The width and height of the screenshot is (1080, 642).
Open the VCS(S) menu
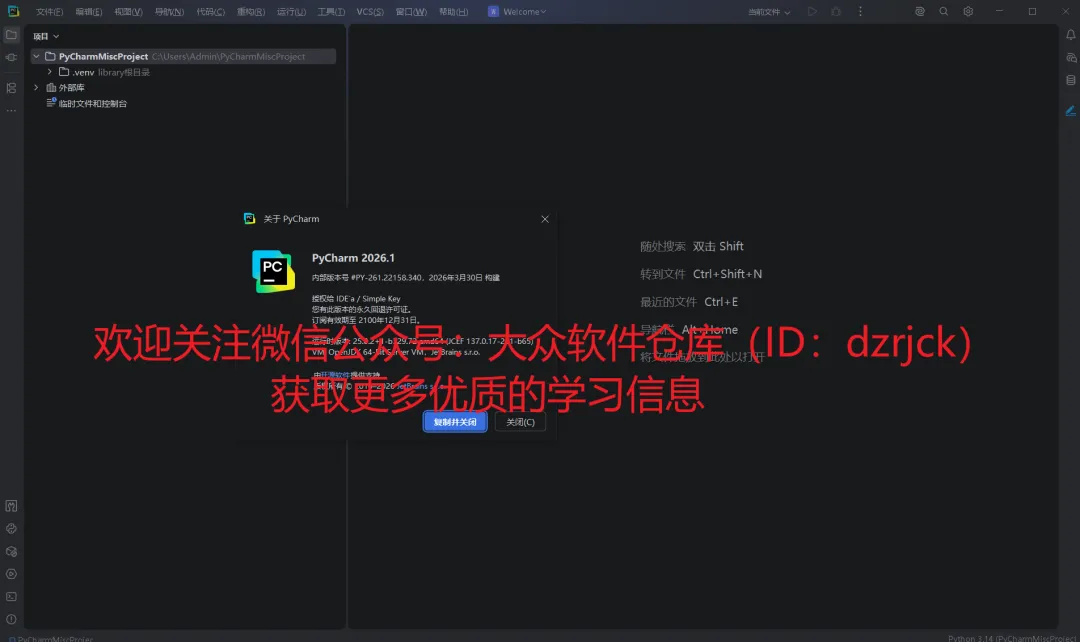[x=370, y=12]
